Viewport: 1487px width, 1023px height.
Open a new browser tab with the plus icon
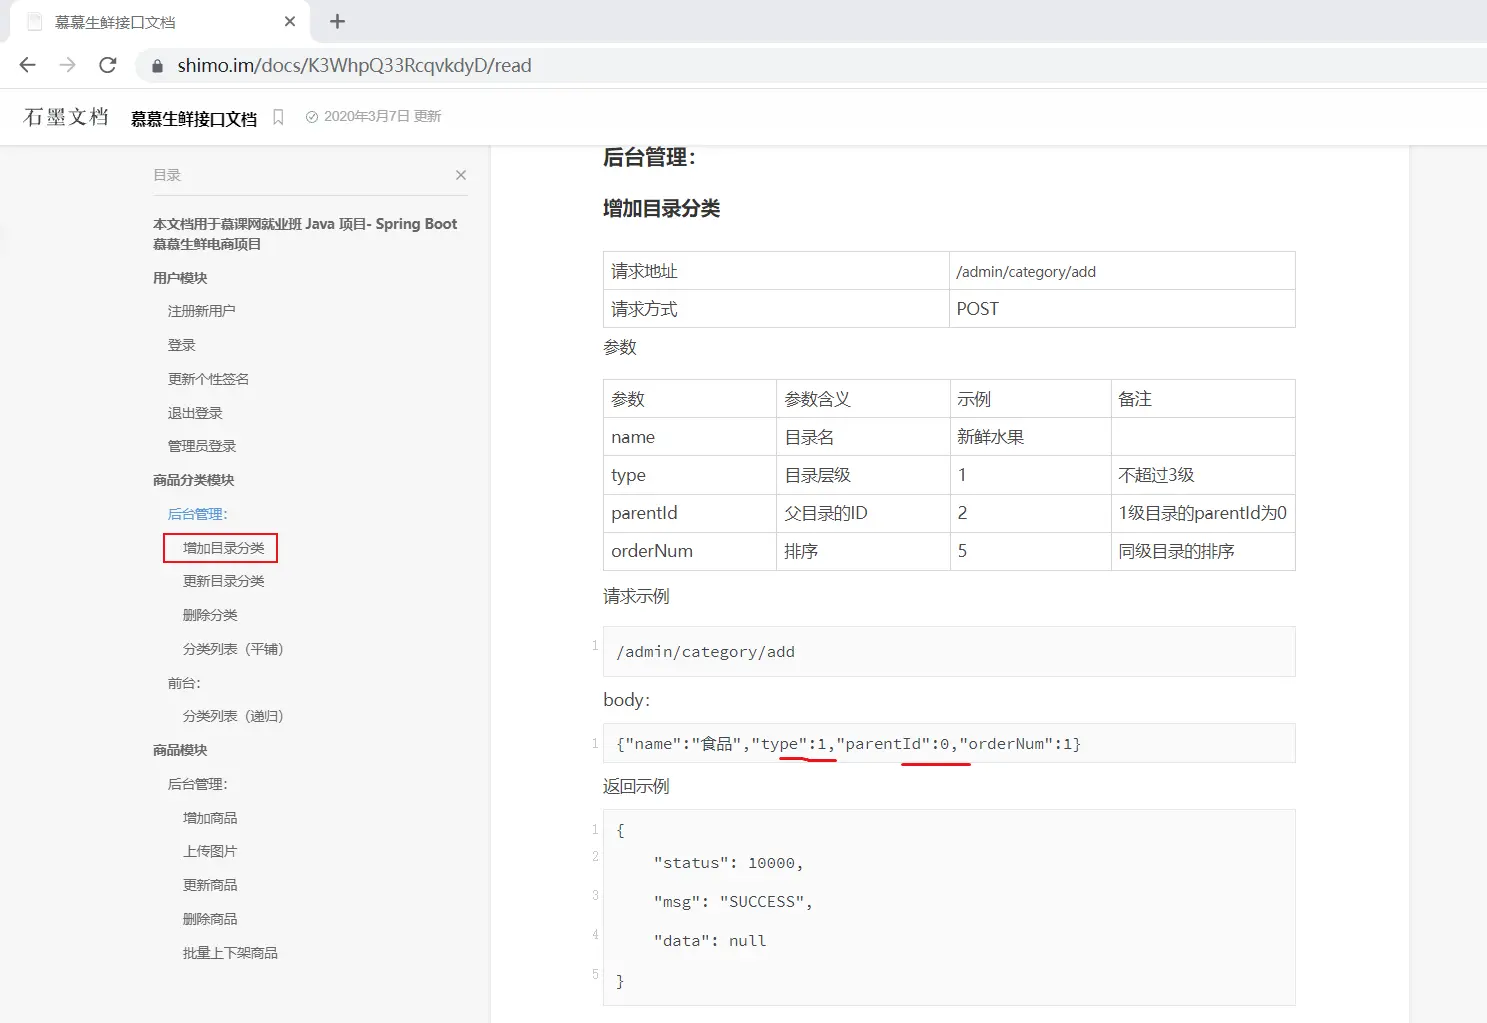click(337, 21)
